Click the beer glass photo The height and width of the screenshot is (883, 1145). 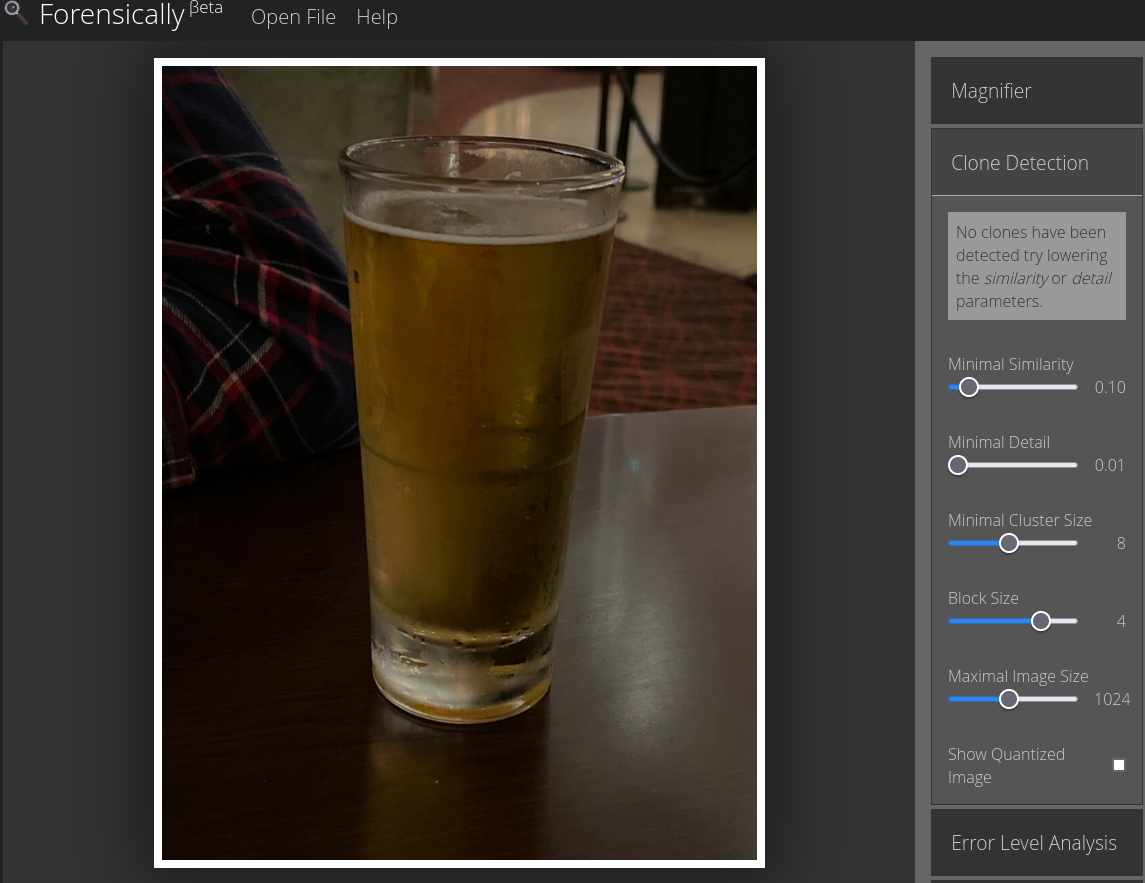[459, 463]
